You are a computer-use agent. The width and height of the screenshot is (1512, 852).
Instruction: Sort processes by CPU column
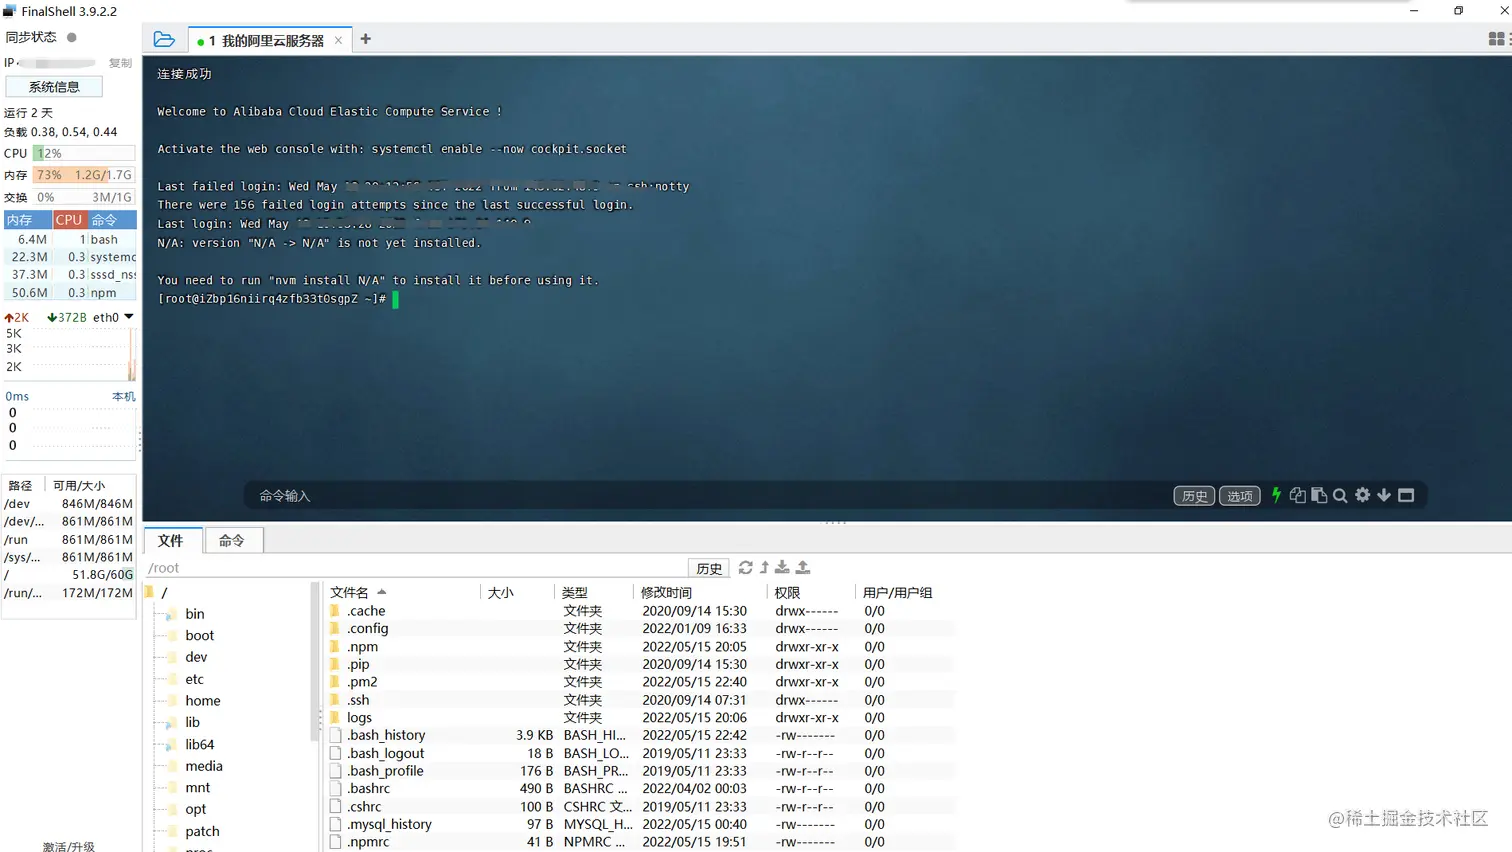[69, 220]
